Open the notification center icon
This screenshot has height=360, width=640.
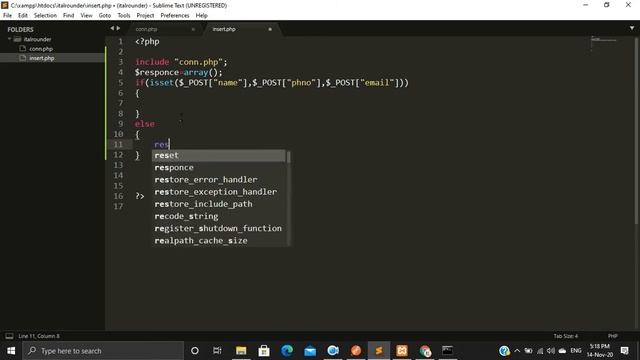tap(624, 351)
